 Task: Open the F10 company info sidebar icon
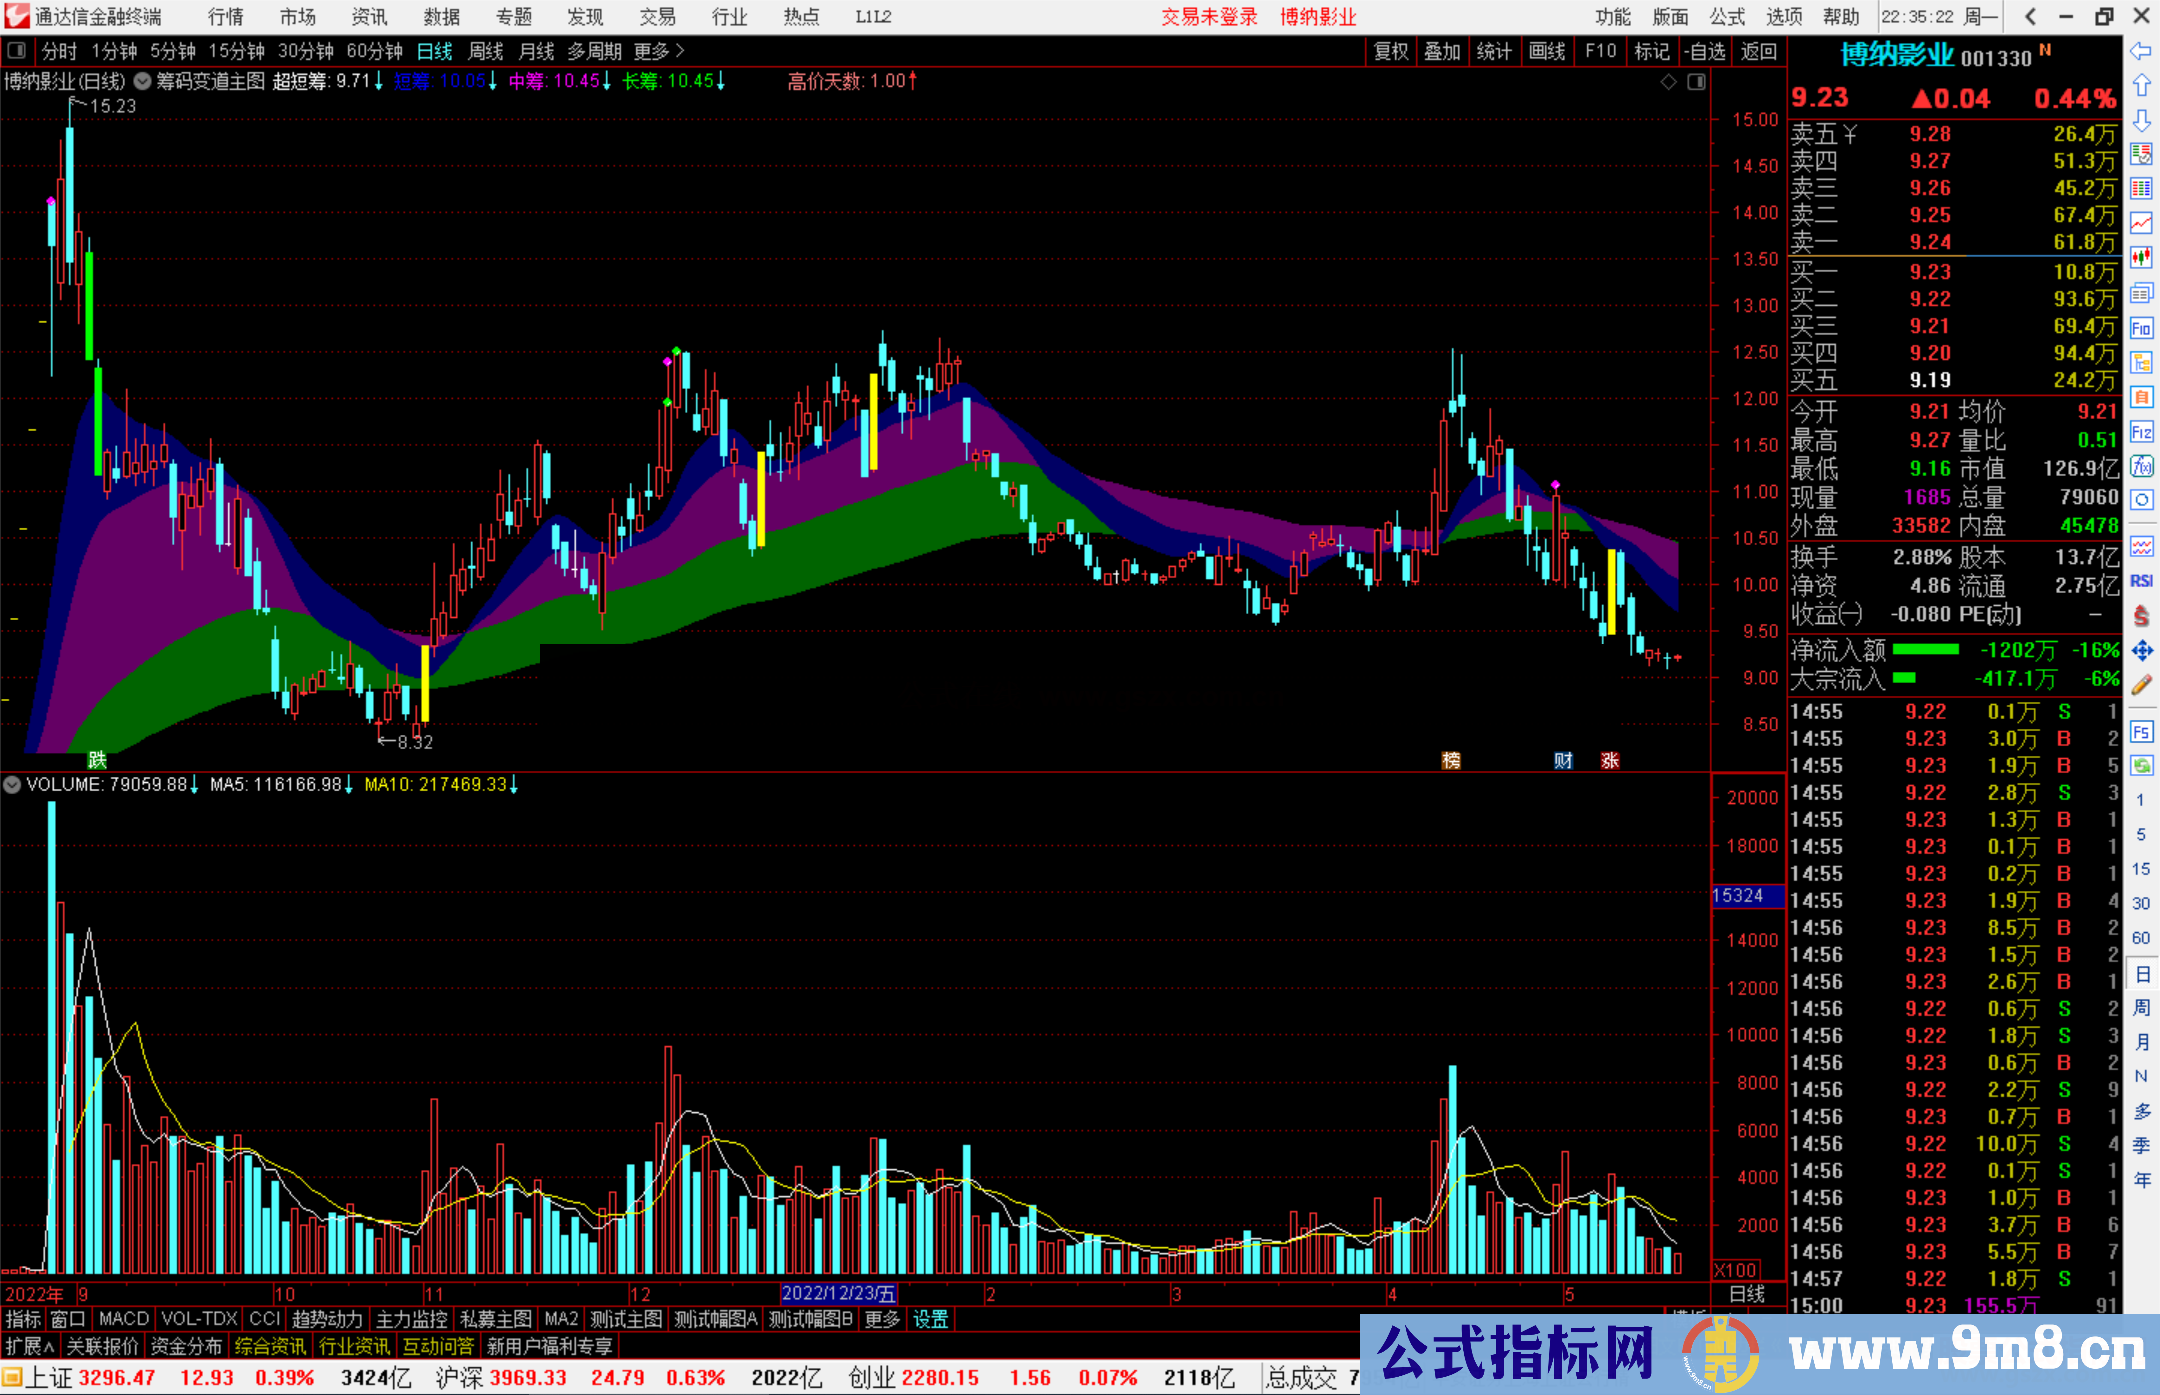pos(2141,328)
